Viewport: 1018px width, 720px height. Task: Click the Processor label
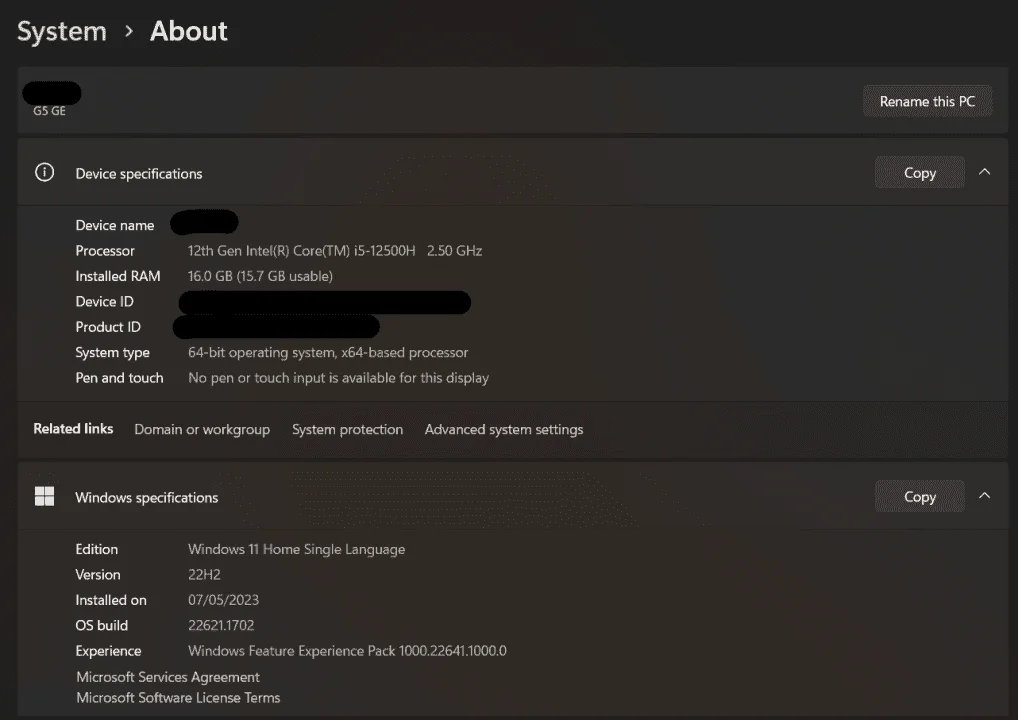pyautogui.click(x=105, y=251)
